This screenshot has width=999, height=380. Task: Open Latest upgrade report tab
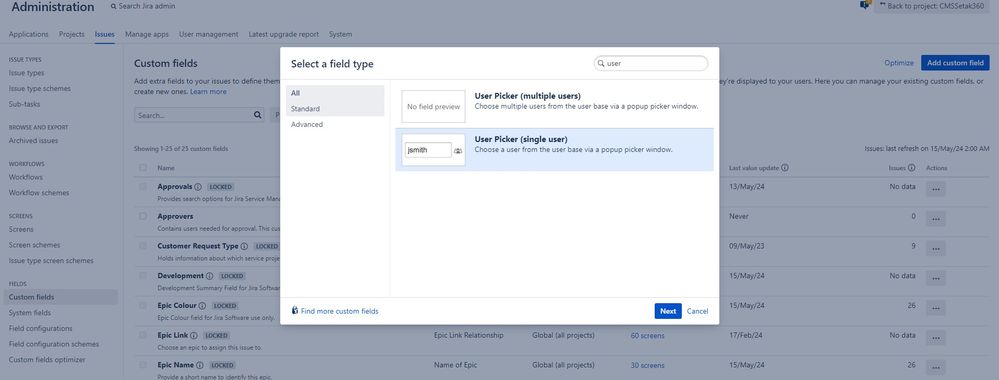coord(284,34)
